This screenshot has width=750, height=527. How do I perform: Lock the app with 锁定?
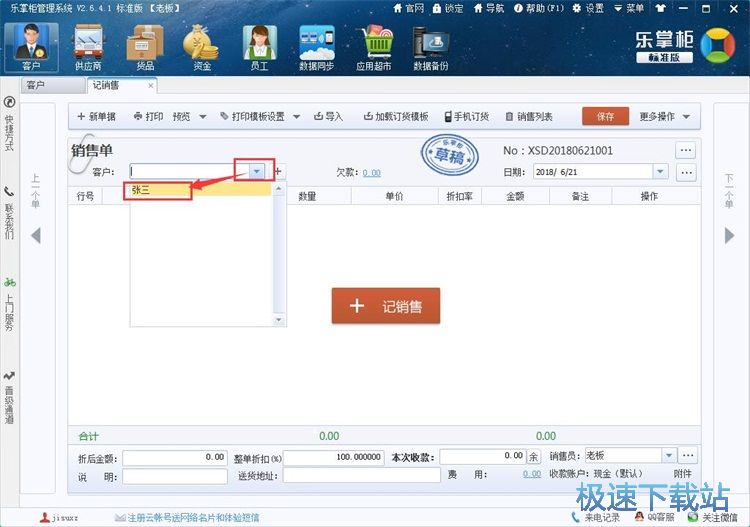[x=448, y=8]
